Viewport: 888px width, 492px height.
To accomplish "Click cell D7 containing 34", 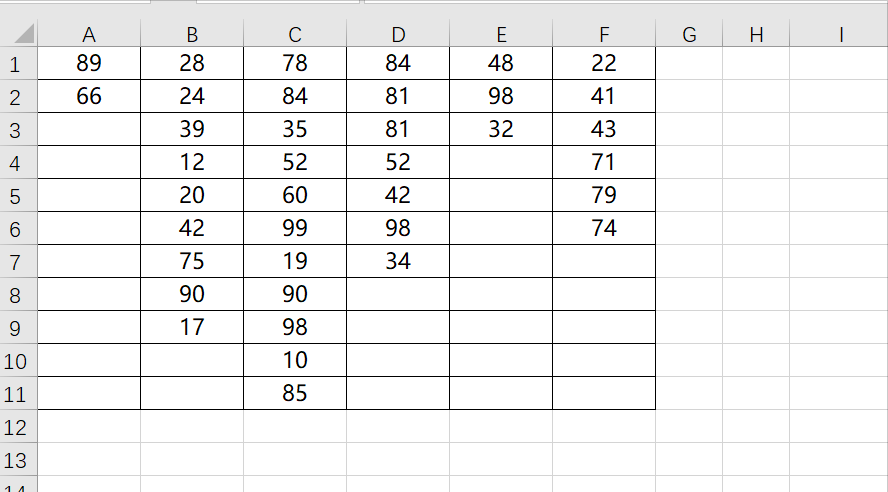I will 398,262.
